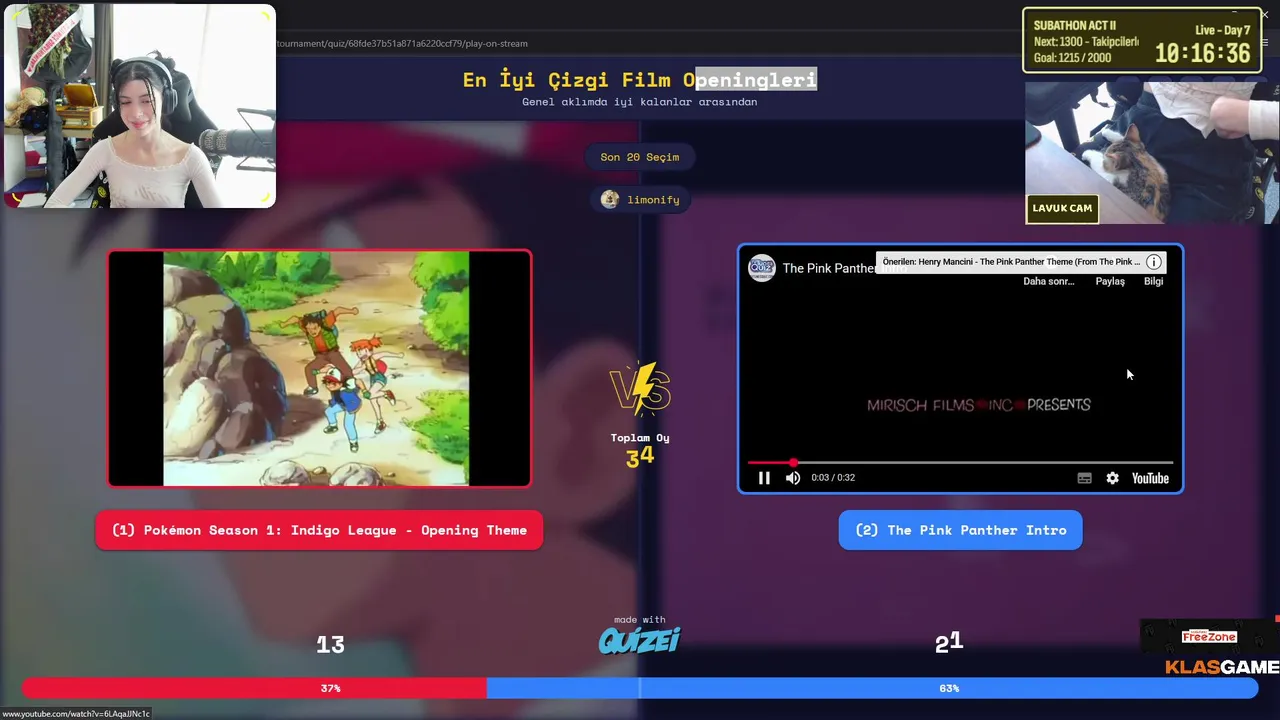Mute the YouTube player volume
This screenshot has height=720, width=1280.
(793, 478)
